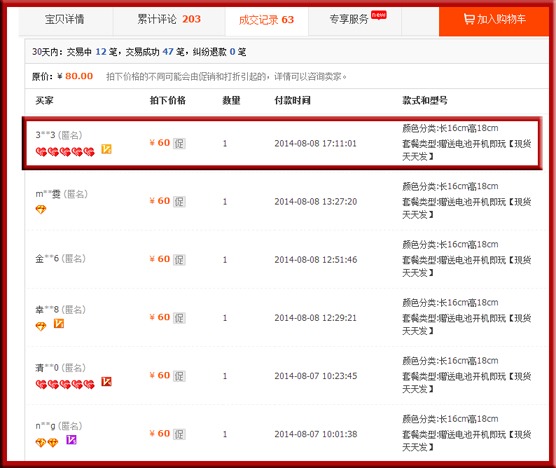Click the shopping cart icon in orange button
Viewport: 556px width, 468px height.
[x=469, y=19]
